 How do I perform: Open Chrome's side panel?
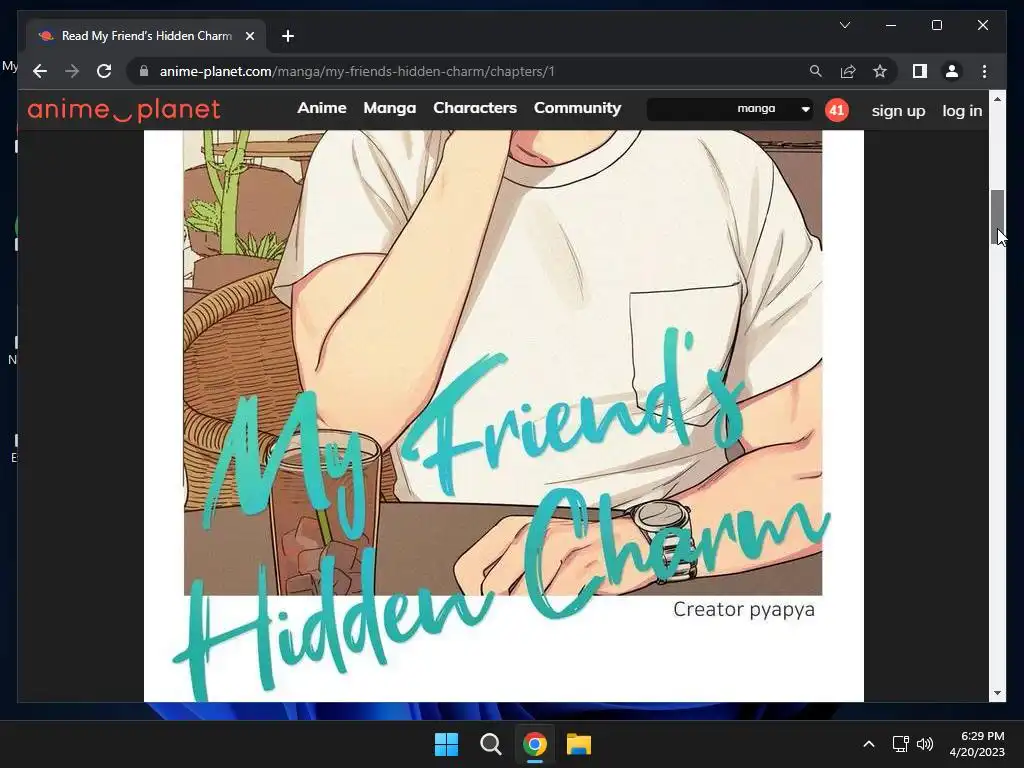tap(920, 71)
